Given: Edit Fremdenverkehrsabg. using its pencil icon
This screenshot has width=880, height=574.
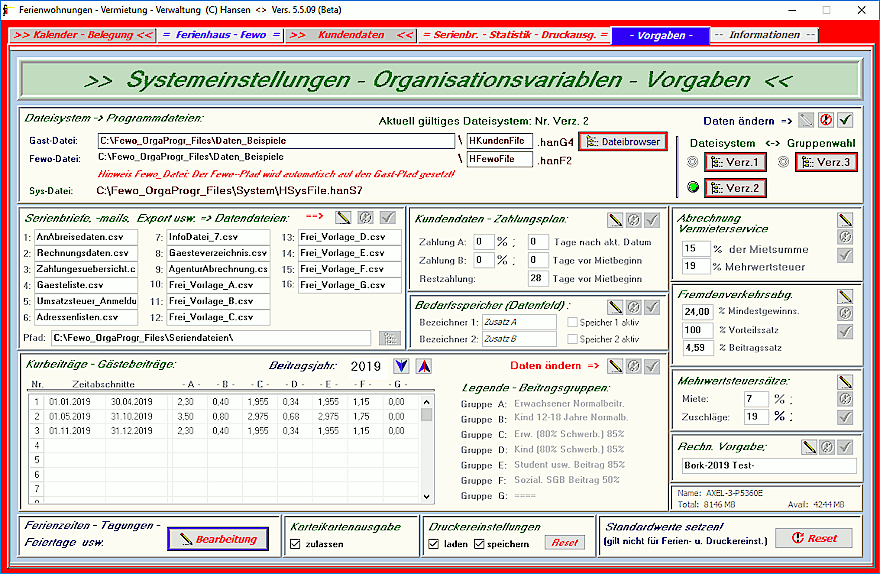Looking at the screenshot, I should [845, 296].
